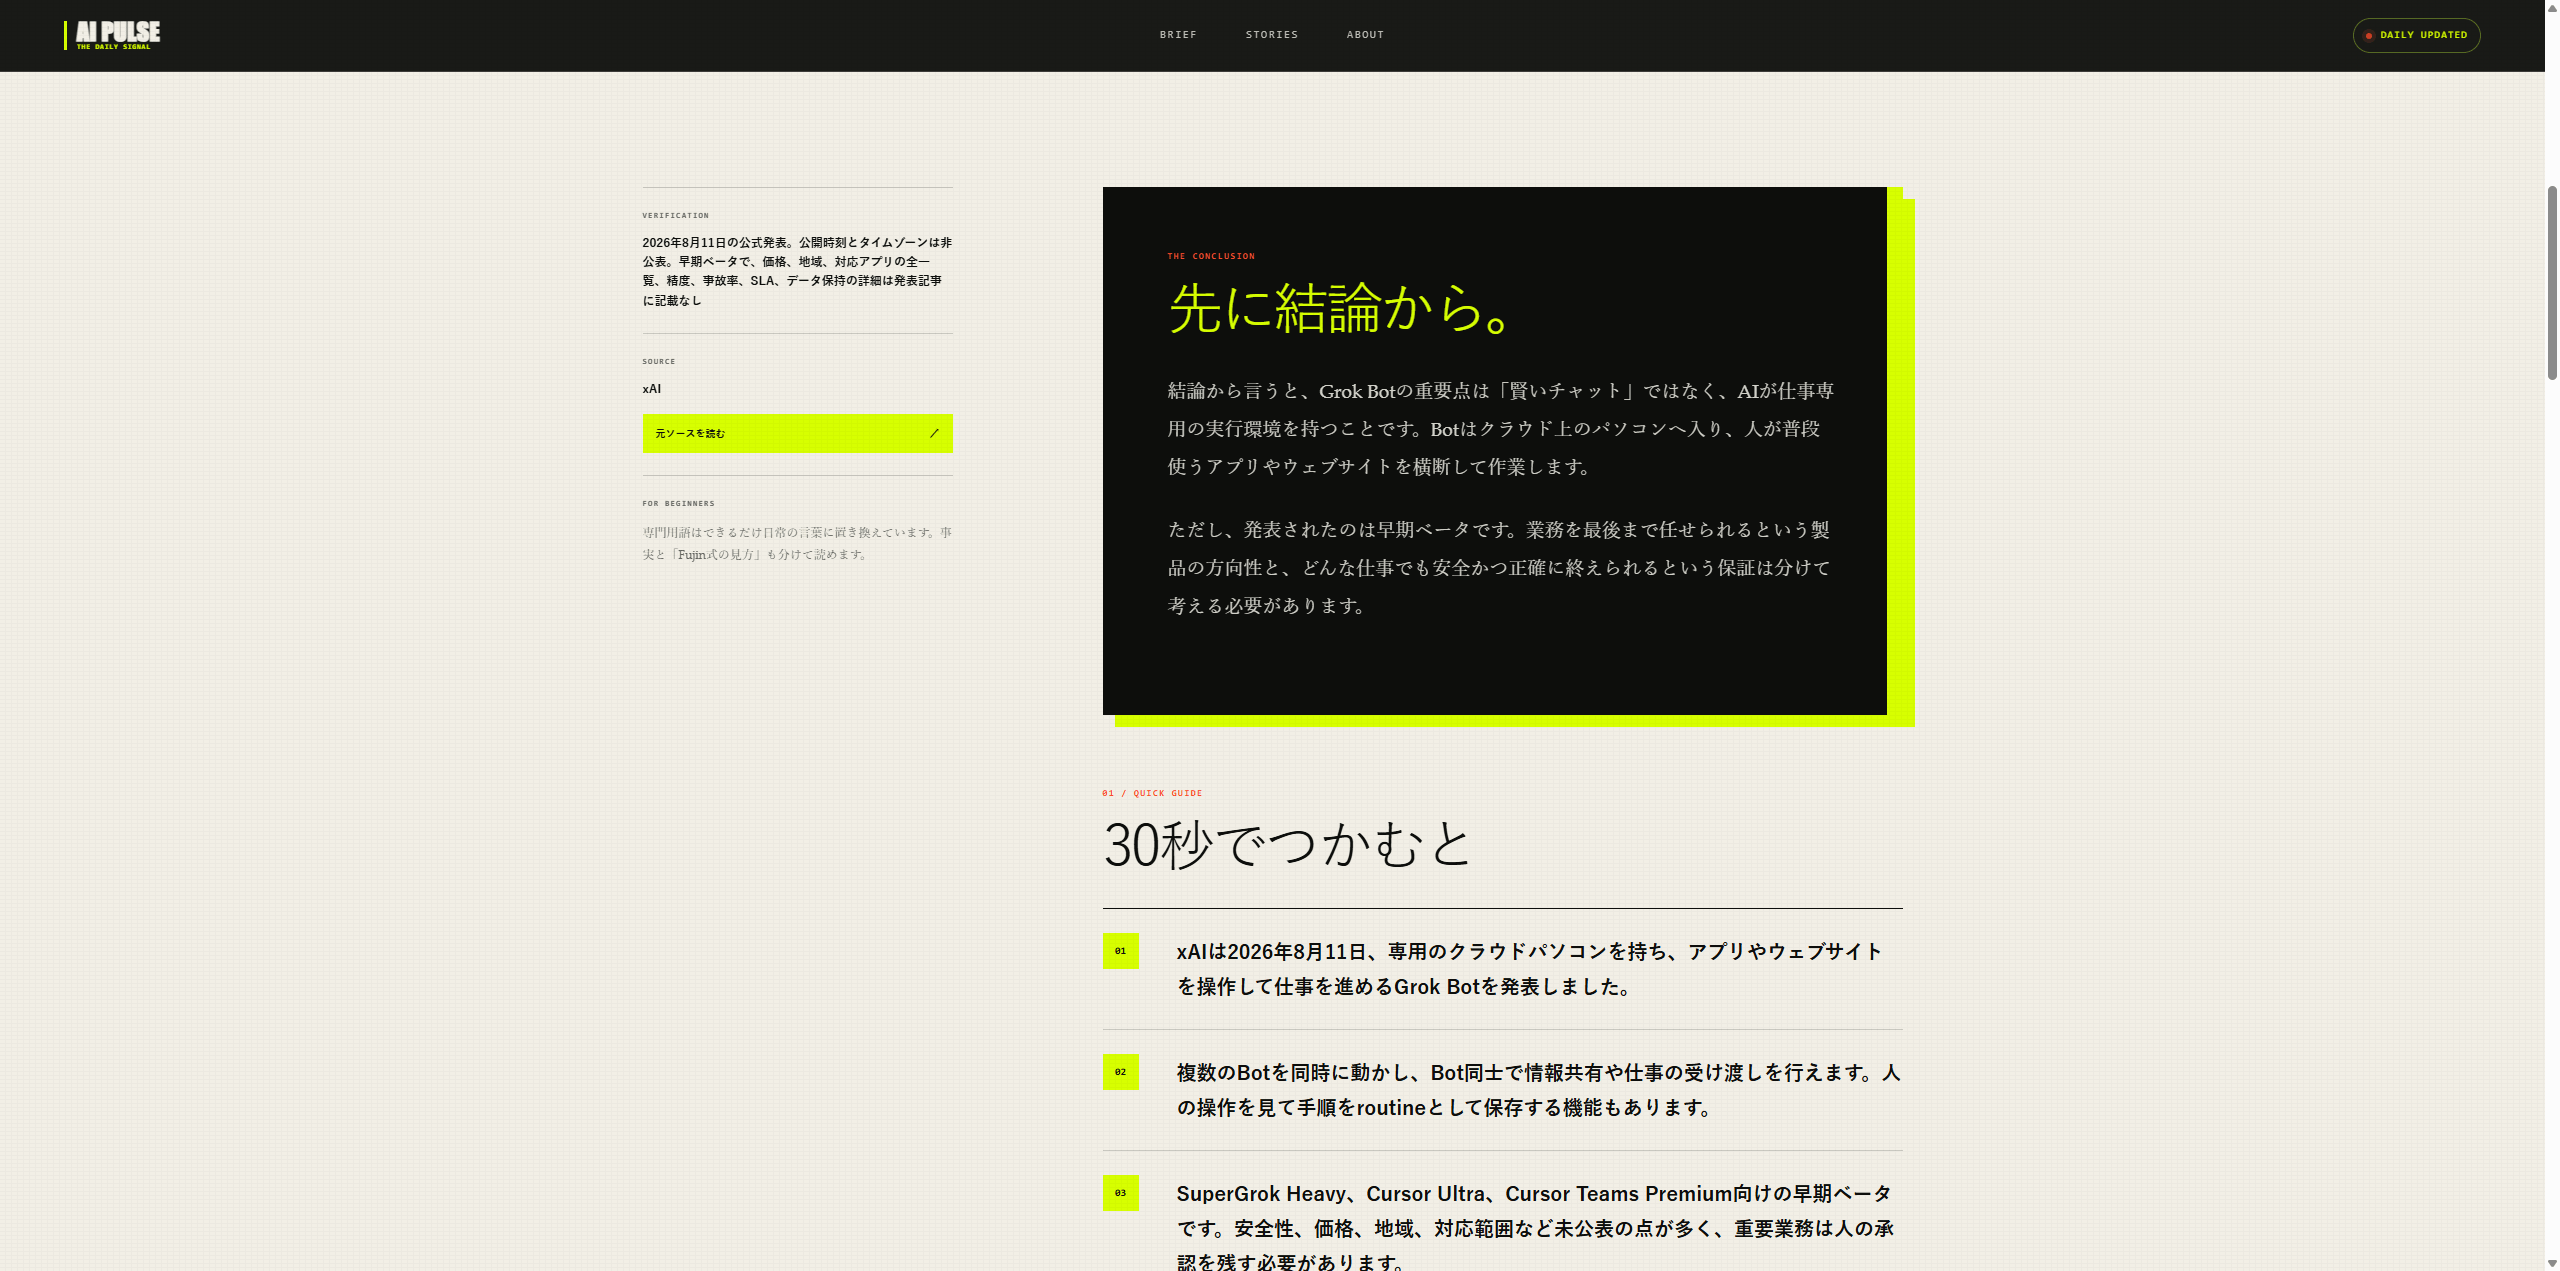Image resolution: width=2560 pixels, height=1271 pixels.
Task: Click the scrollbar down arrow
Action: coord(2552,1263)
